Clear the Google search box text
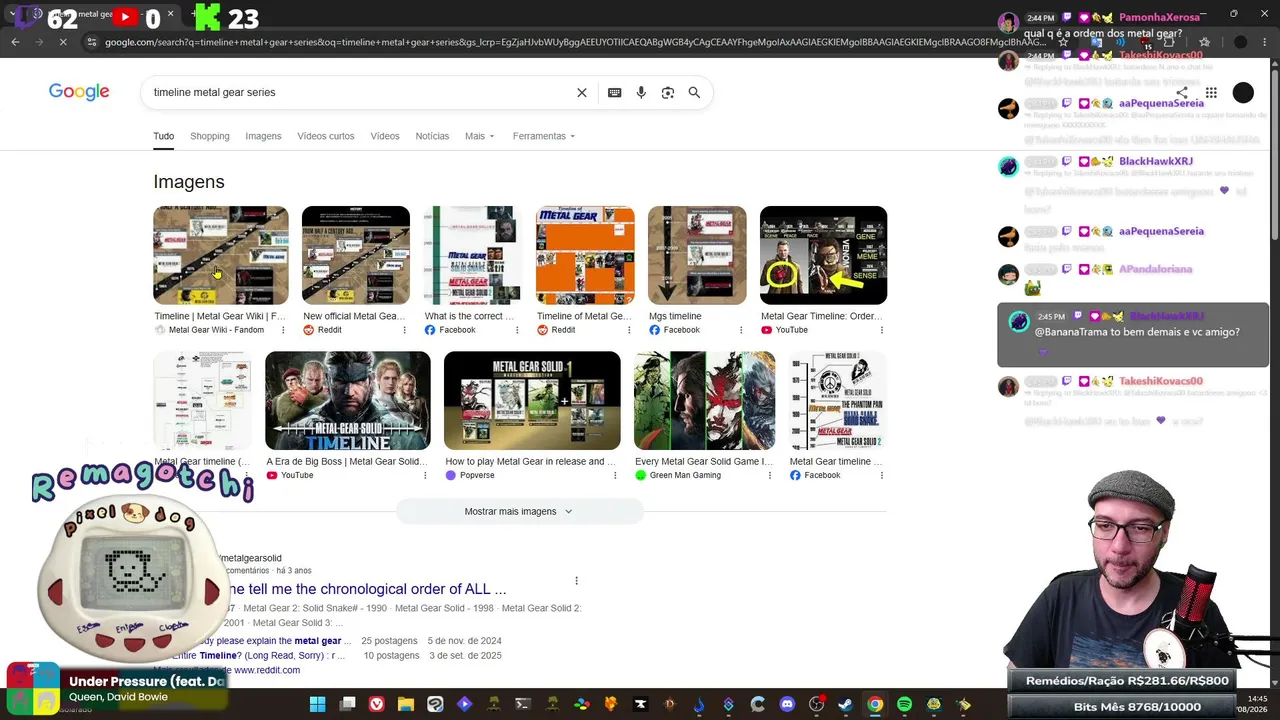Viewport: 1280px width, 720px height. pyautogui.click(x=582, y=92)
